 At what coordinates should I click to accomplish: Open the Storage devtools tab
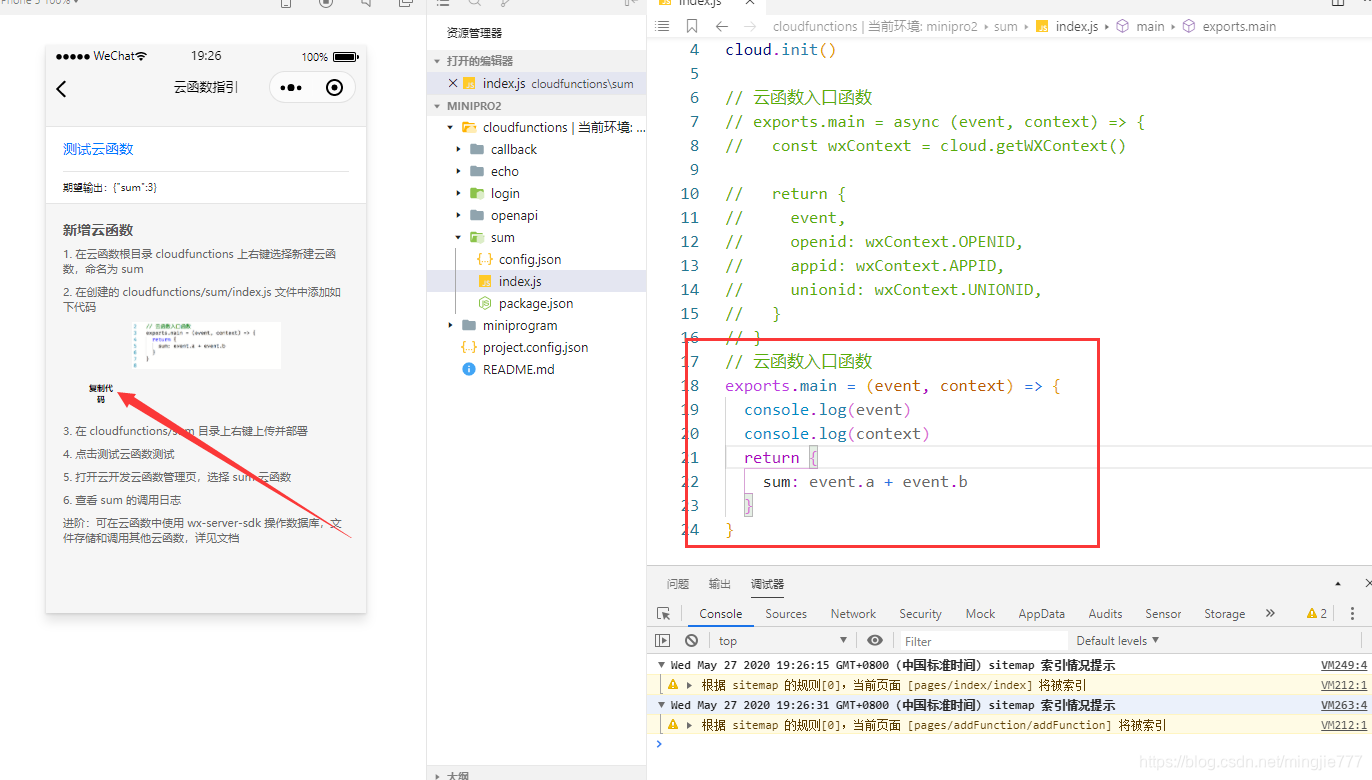tap(1224, 614)
